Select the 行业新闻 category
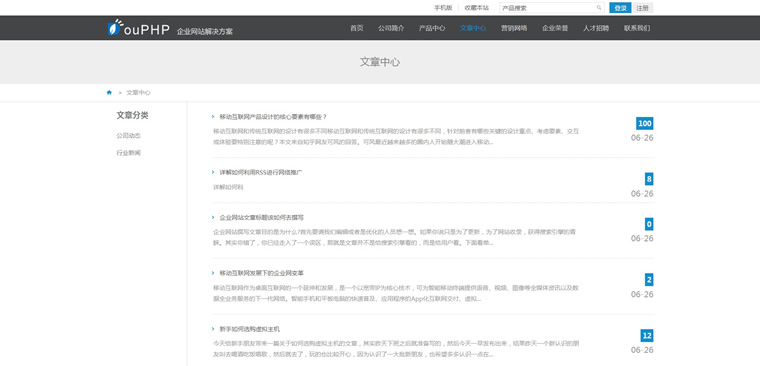 [128, 153]
